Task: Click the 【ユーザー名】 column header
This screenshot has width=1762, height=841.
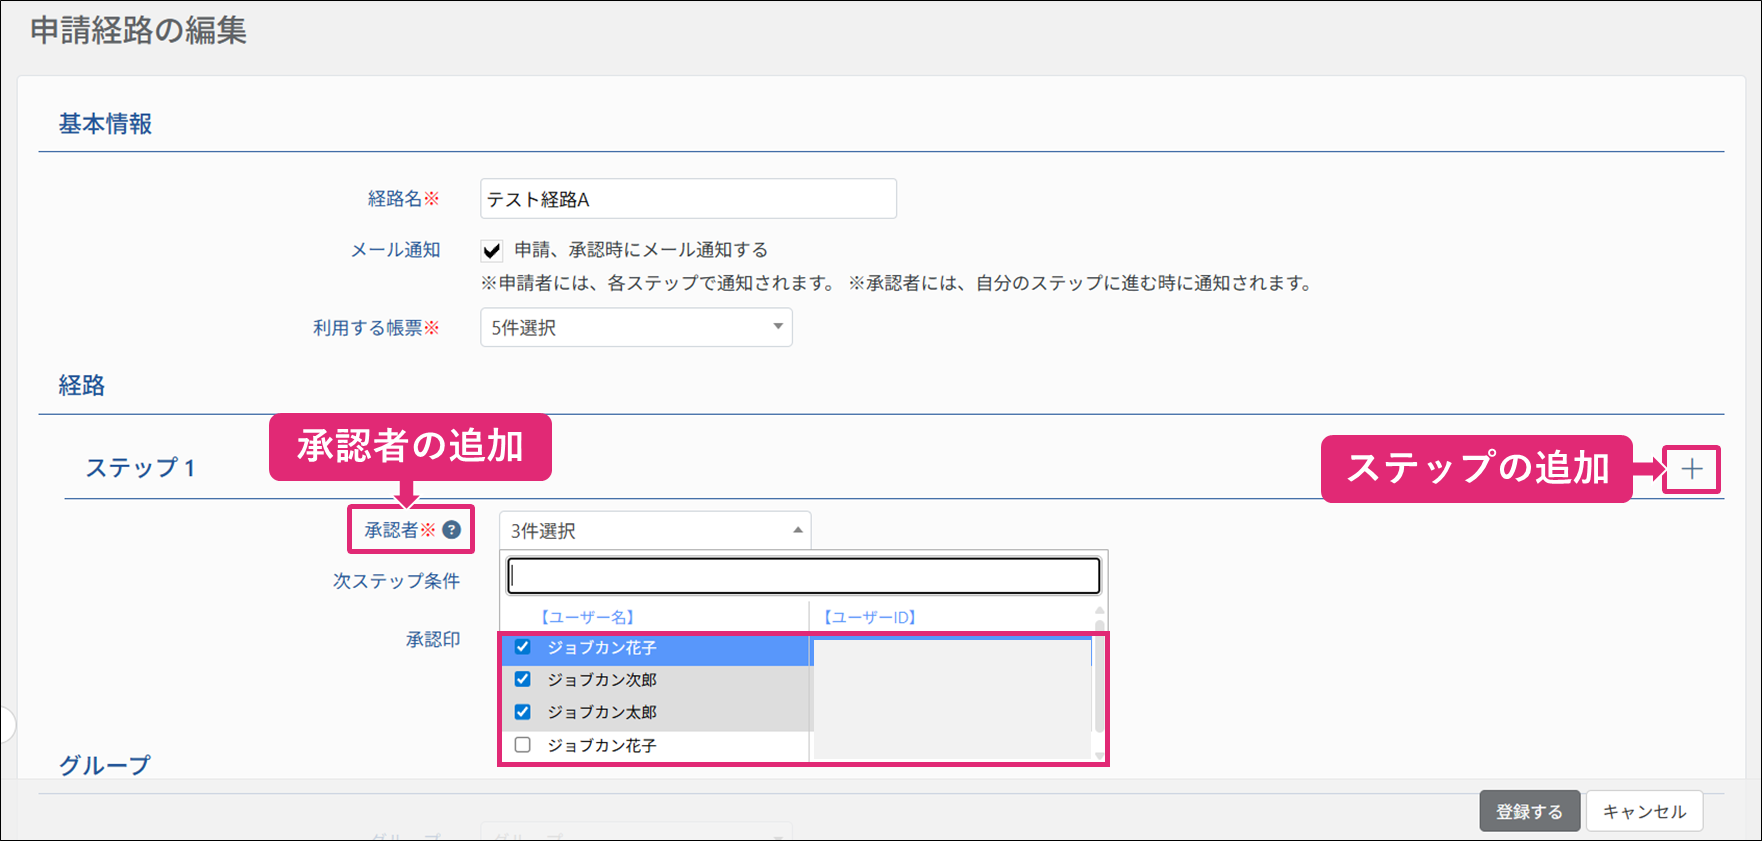Action: click(587, 617)
